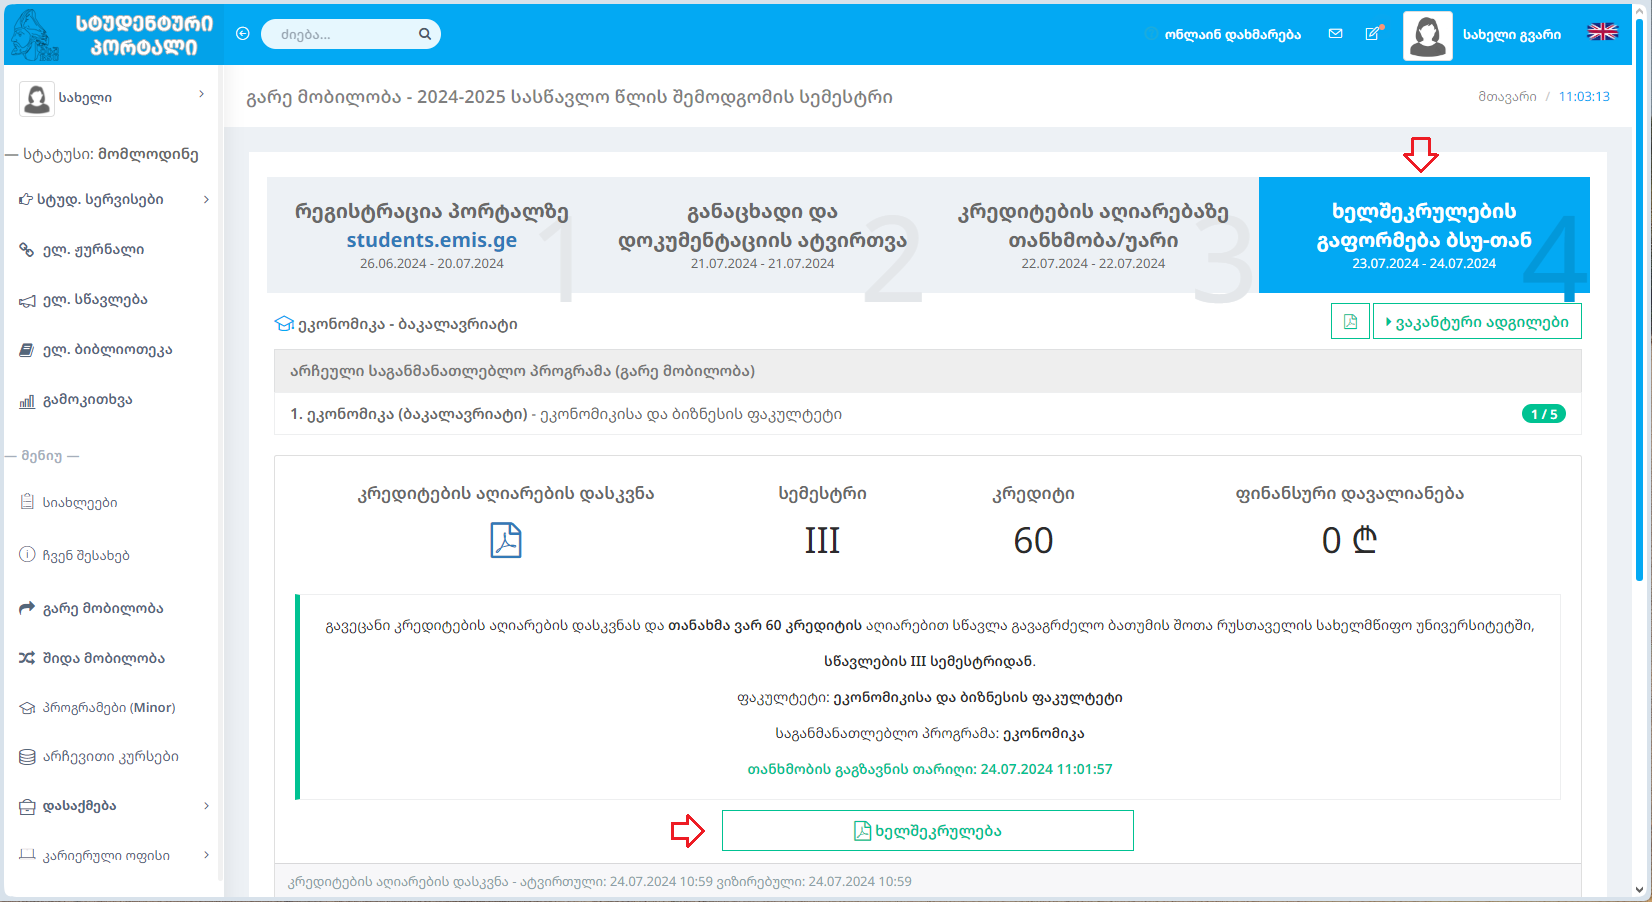Image resolution: width=1652 pixels, height=902 pixels.
Task: Click the home breadcrumb link
Action: click(x=1507, y=97)
